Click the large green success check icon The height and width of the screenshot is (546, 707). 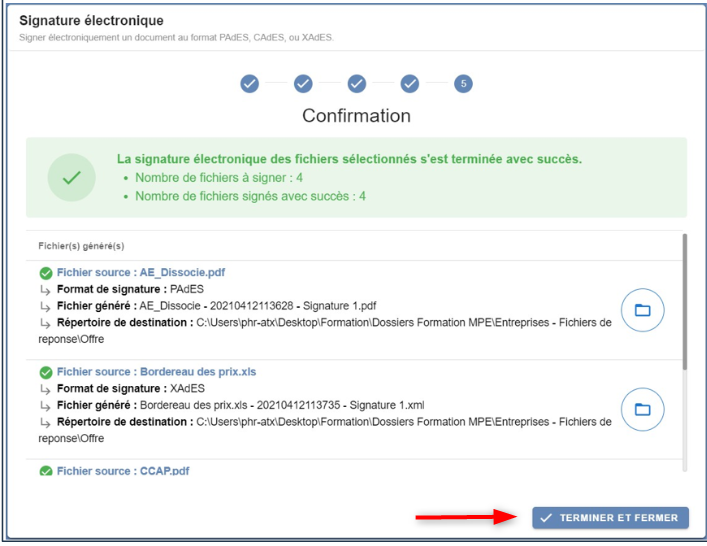tap(72, 177)
